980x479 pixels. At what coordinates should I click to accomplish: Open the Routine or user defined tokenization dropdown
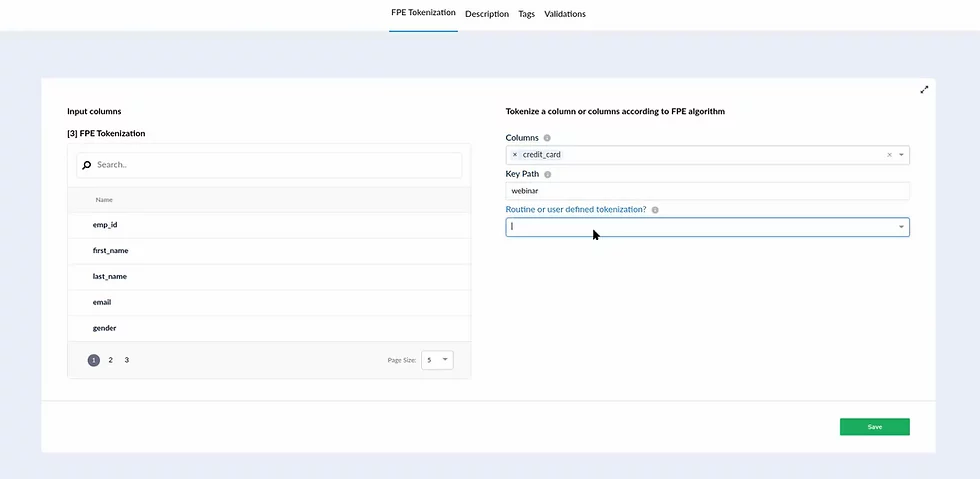708,227
